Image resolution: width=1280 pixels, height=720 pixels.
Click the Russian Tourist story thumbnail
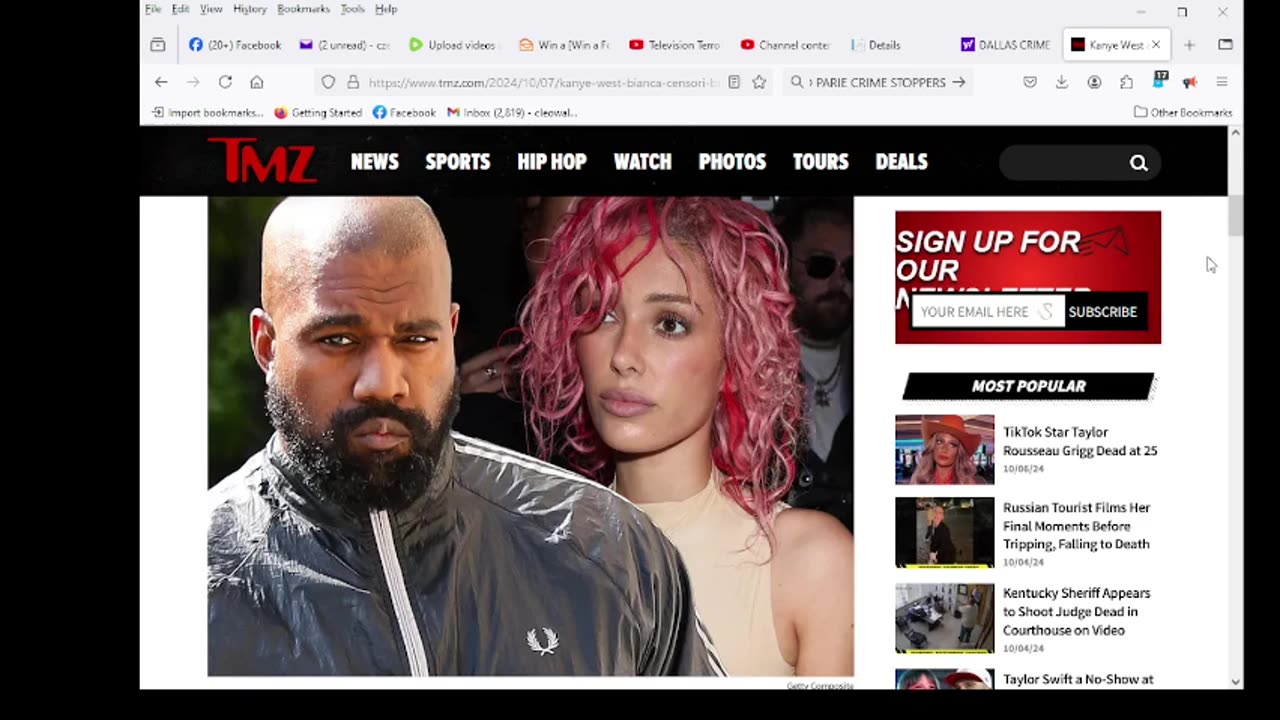click(945, 532)
